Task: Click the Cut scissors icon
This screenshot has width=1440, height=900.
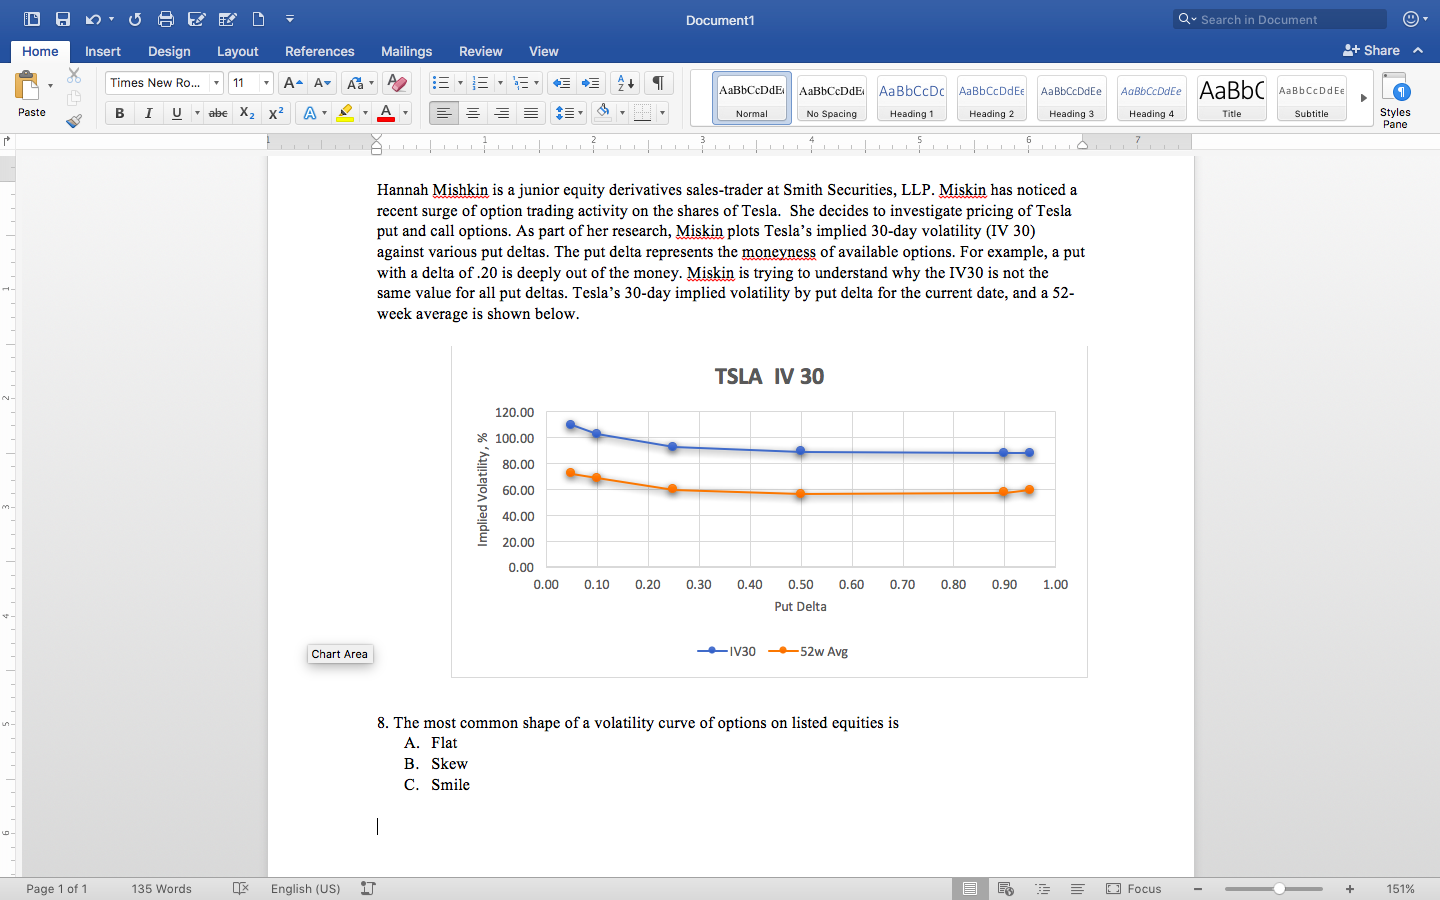Action: [74, 75]
